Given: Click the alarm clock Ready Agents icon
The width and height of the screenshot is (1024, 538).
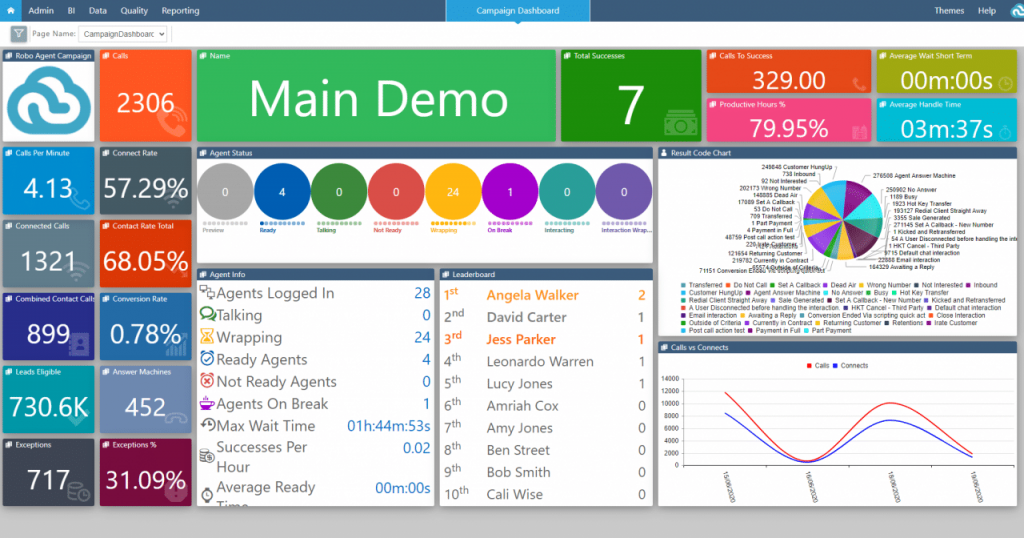Looking at the screenshot, I should [207, 359].
